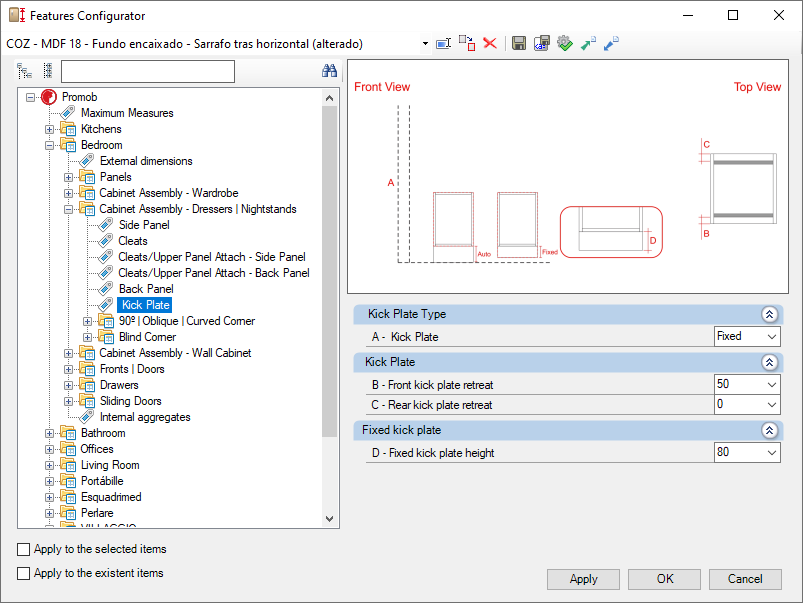The image size is (803, 603).
Task: Click the tree search input field
Action: click(148, 71)
